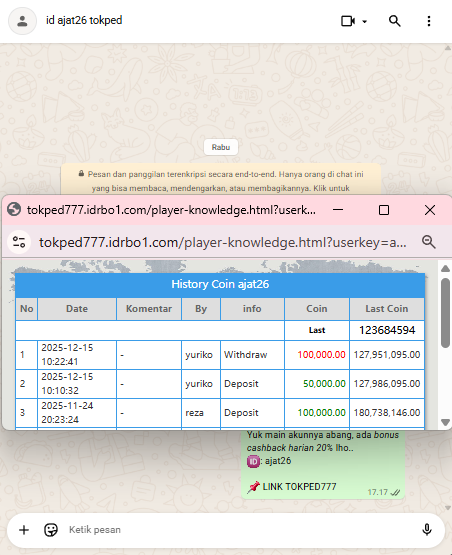The image size is (452, 555).
Task: Click the reza operator cell
Action: point(201,413)
